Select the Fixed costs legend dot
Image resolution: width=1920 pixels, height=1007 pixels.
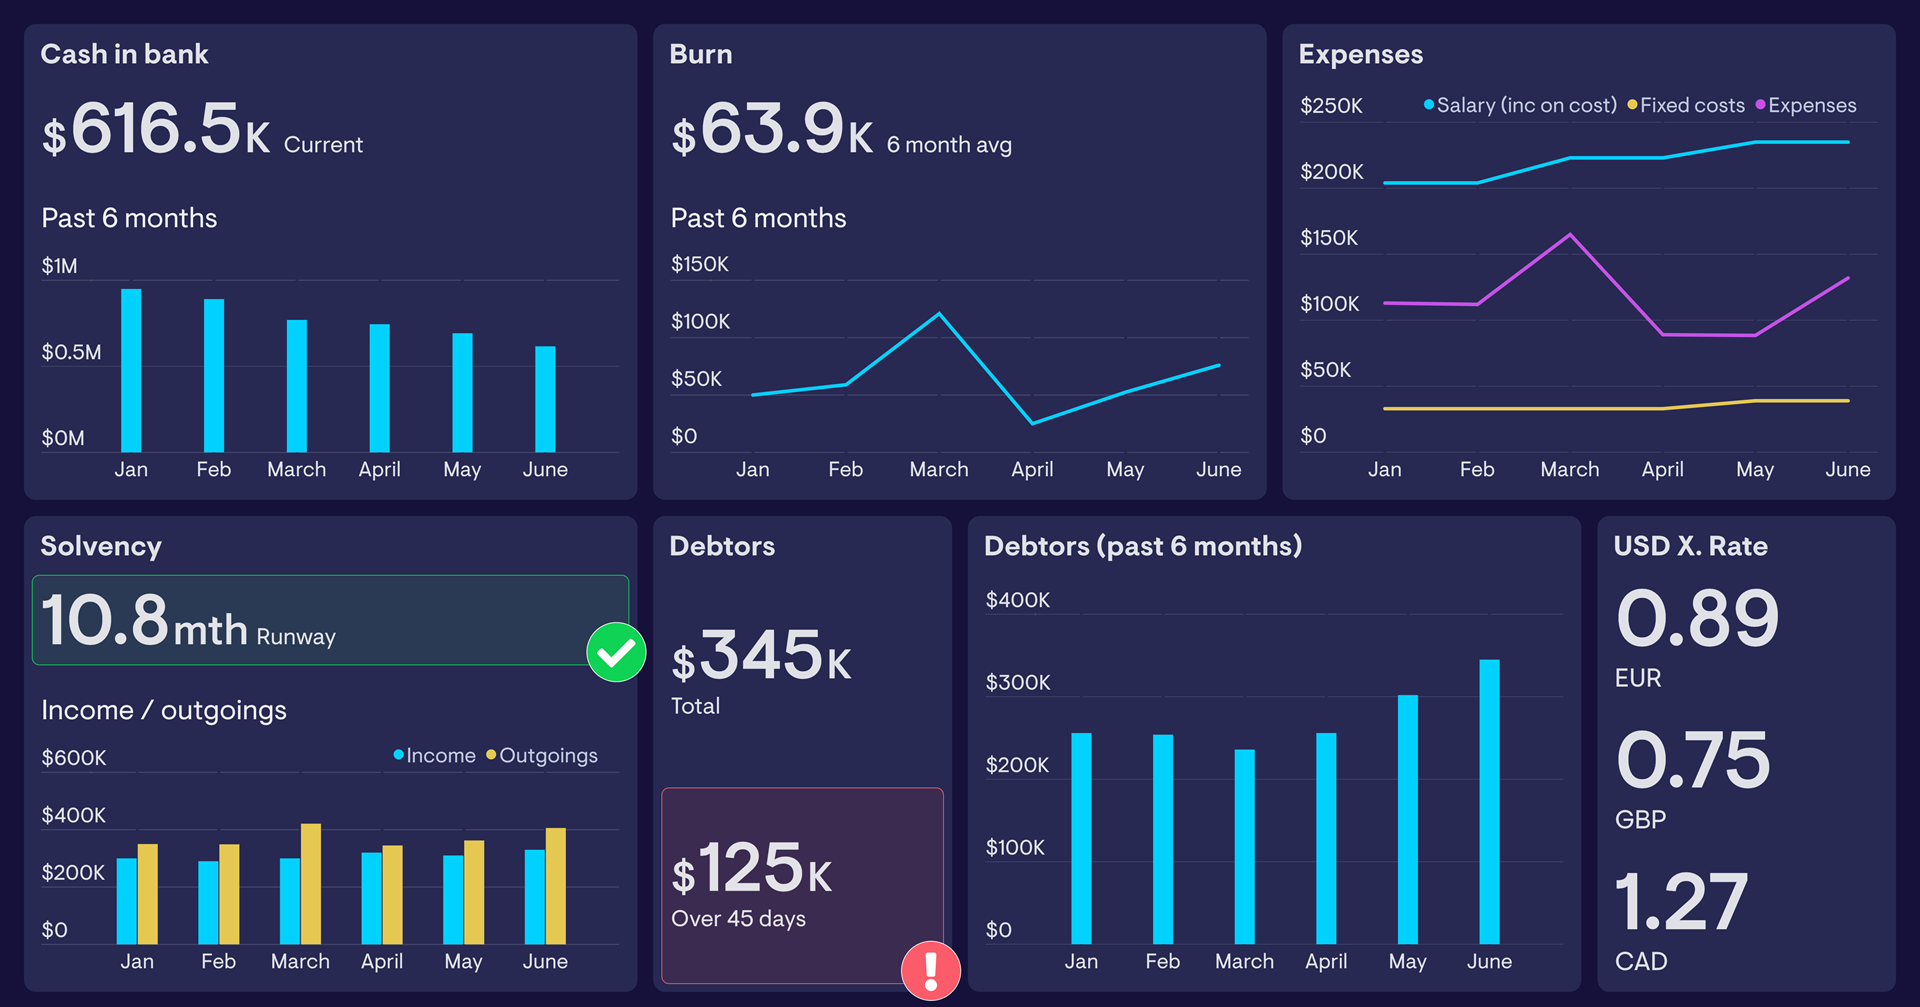1633,105
